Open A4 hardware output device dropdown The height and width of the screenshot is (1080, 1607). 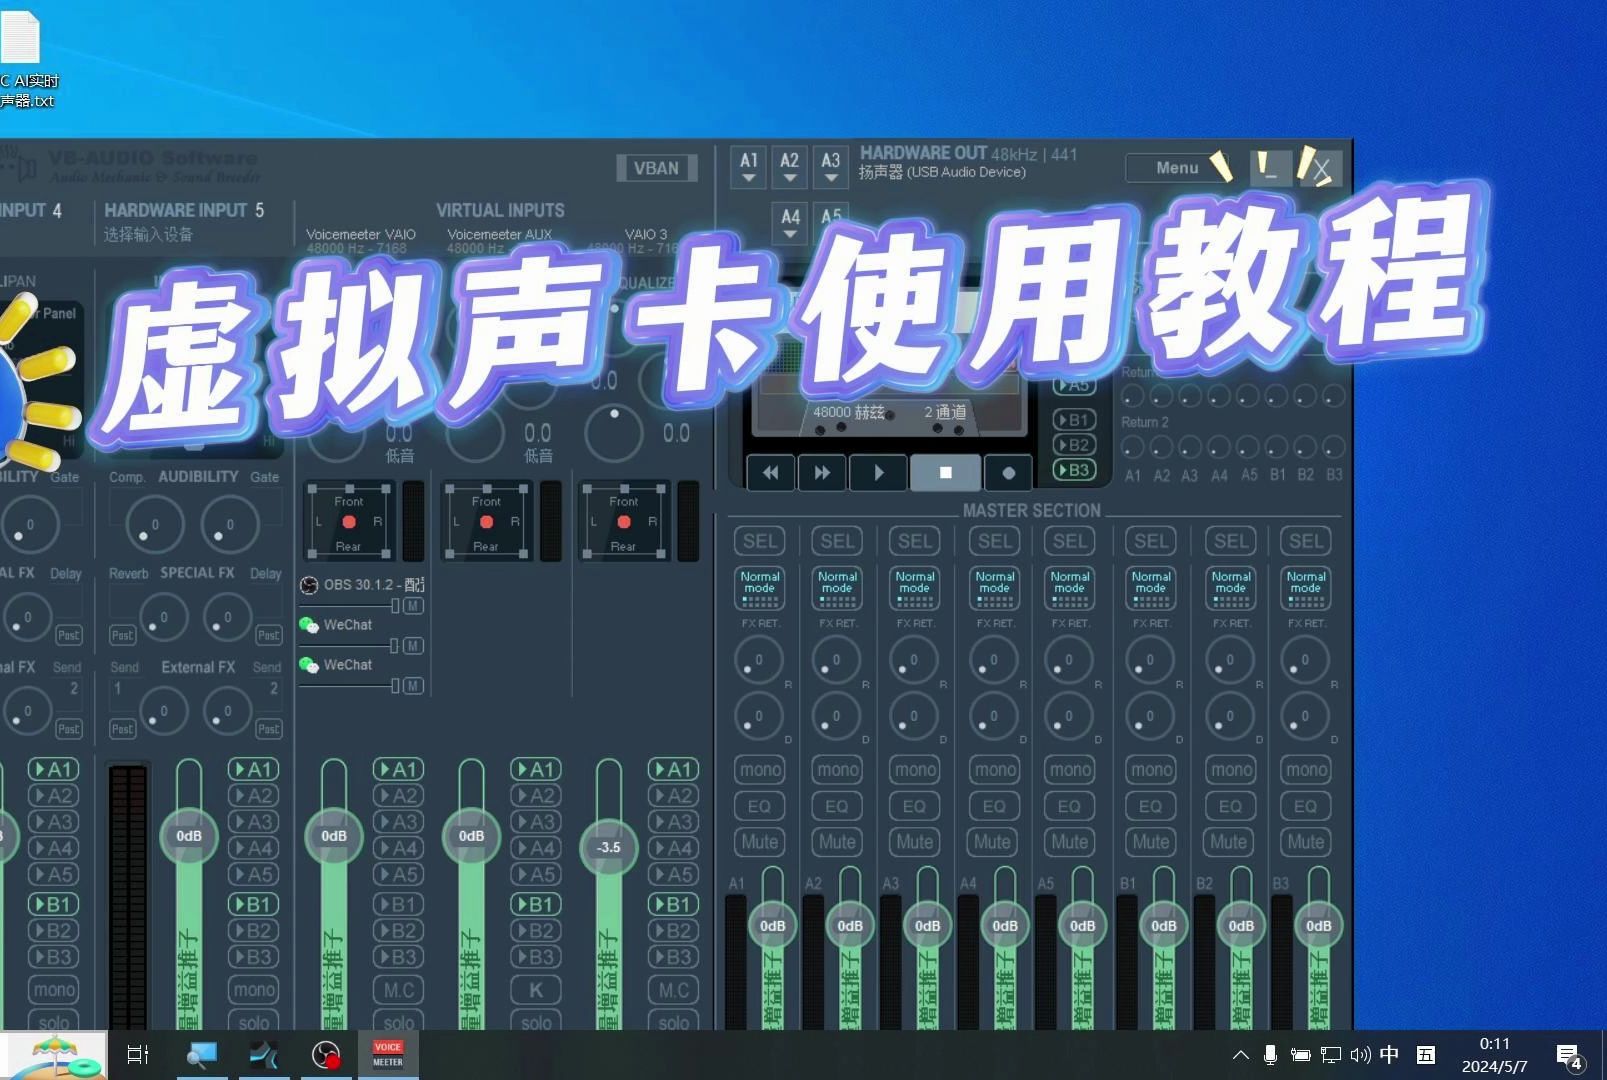click(790, 223)
